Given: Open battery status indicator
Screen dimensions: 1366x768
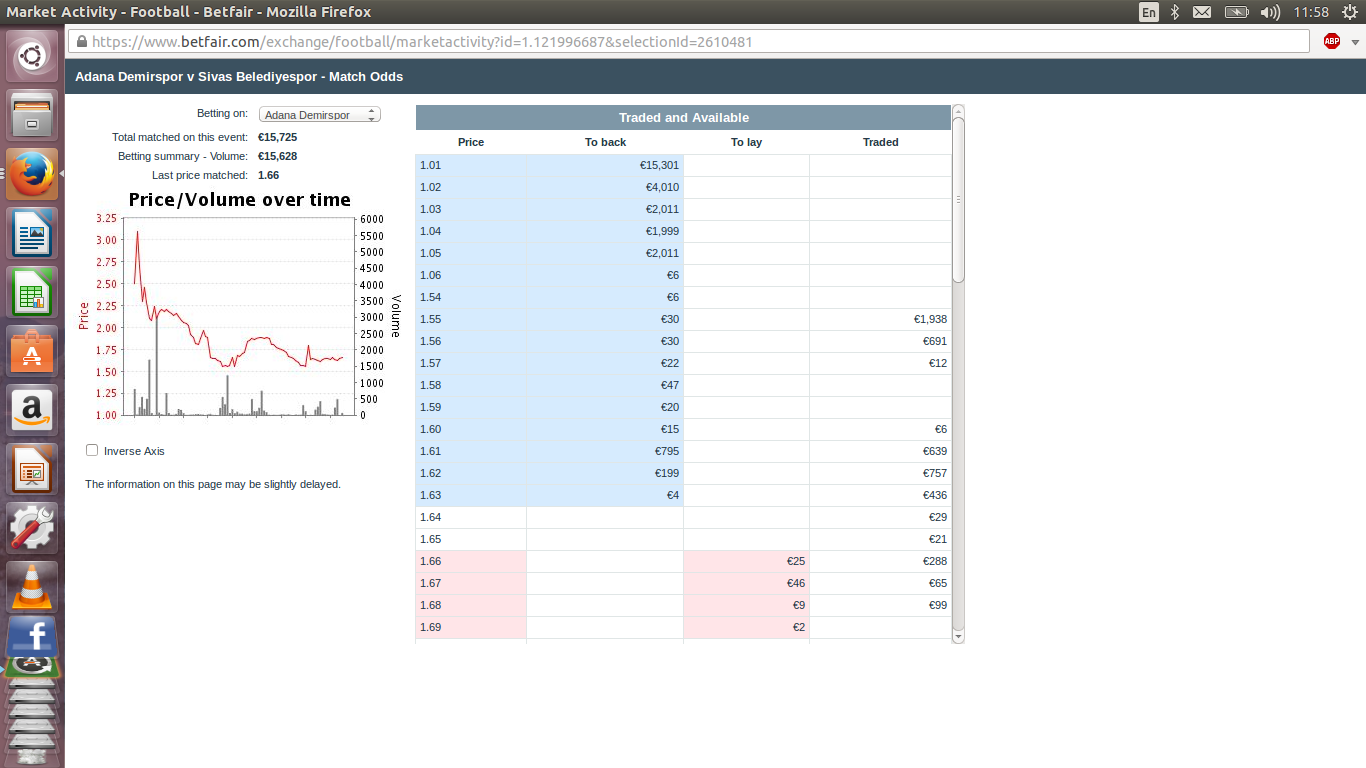Looking at the screenshot, I should [x=1237, y=12].
